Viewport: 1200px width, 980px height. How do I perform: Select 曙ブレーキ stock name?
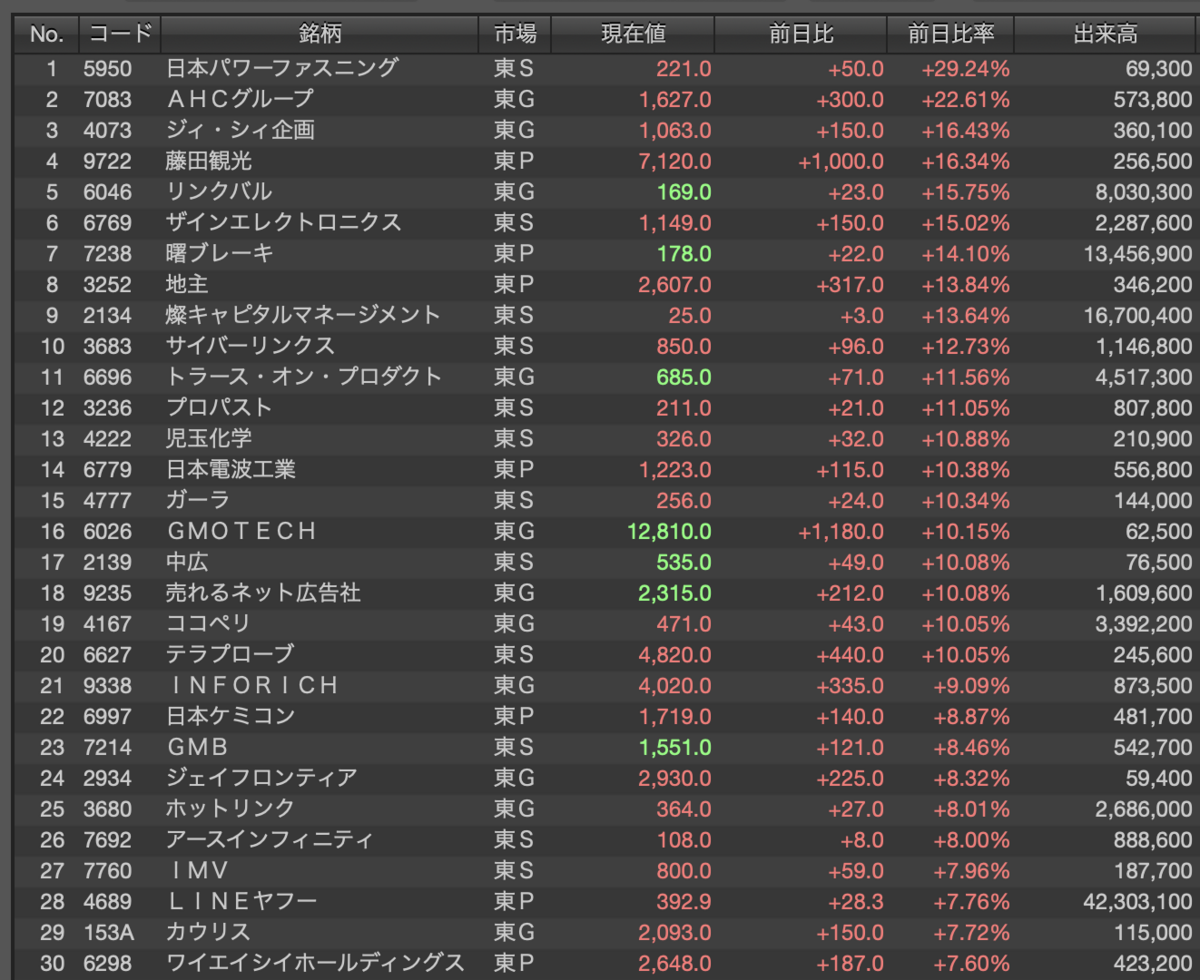(219, 253)
